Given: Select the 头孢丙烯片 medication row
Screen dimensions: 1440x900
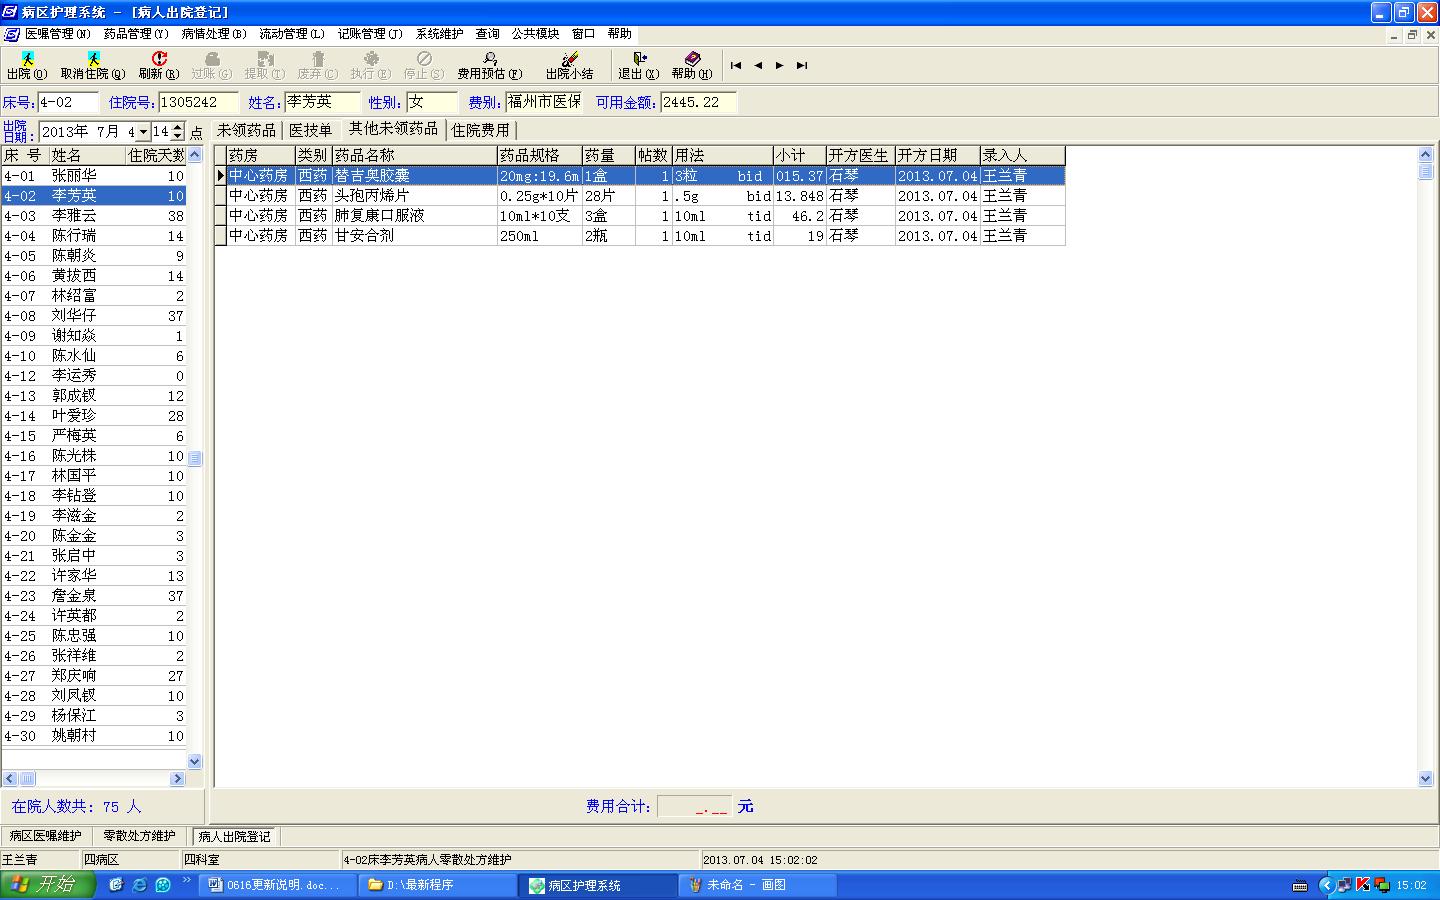Looking at the screenshot, I should click(x=640, y=196).
